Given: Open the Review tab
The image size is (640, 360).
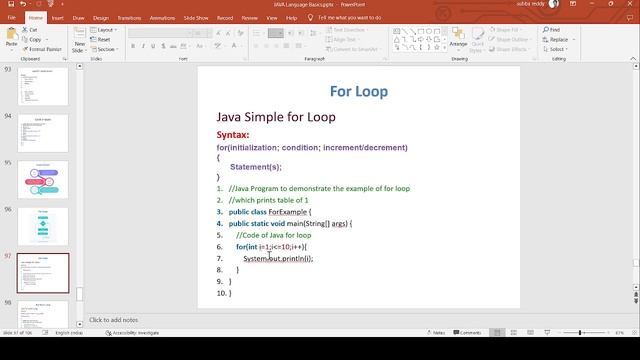Looking at the screenshot, I should (x=249, y=18).
